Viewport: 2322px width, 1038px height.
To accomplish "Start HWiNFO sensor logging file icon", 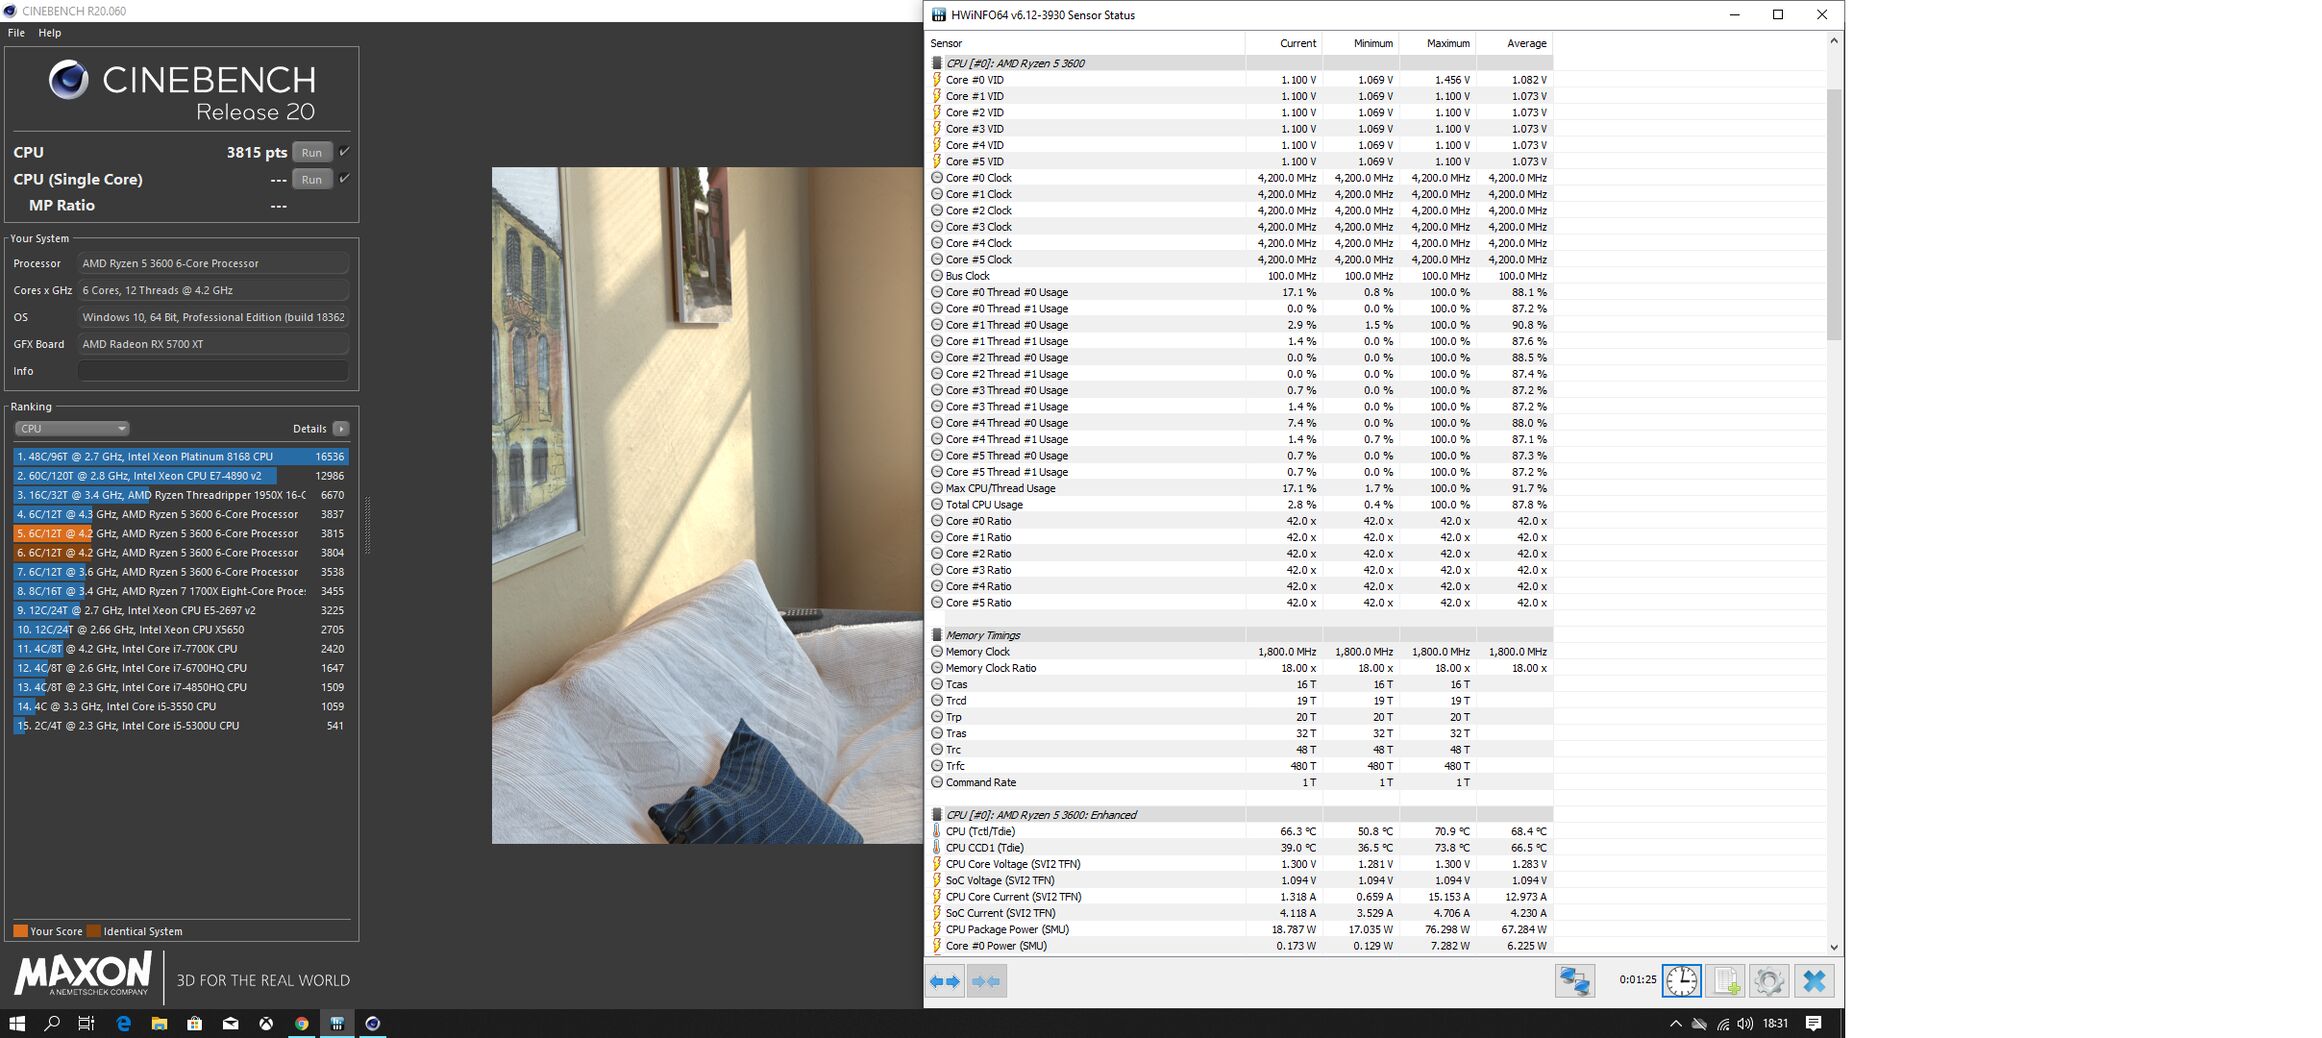I will [x=1726, y=981].
